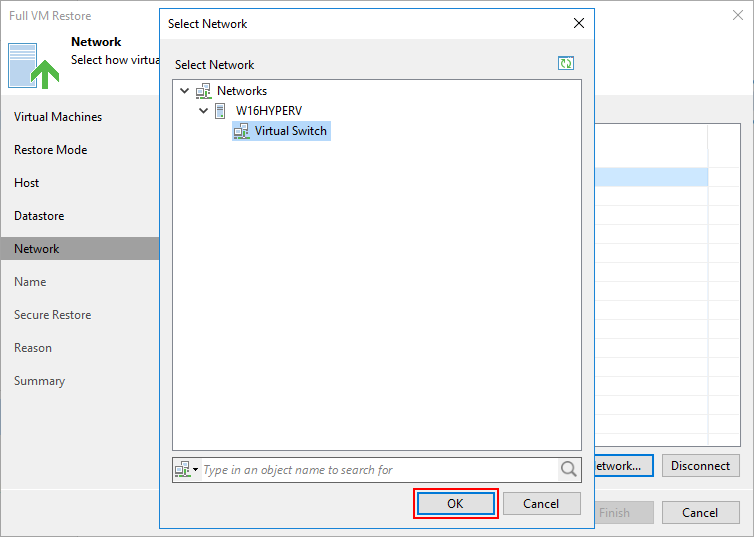The height and width of the screenshot is (537, 754).
Task: Click the Virtual Switch network icon
Action: [241, 131]
